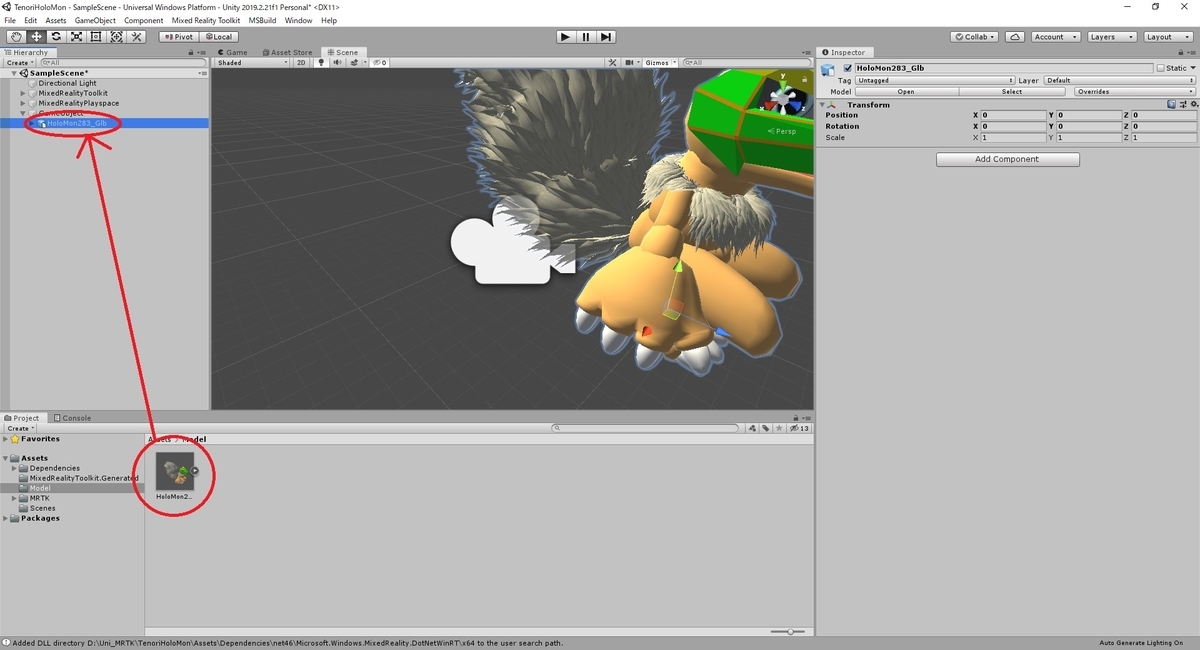Select the Scenes folder in Project
The height and width of the screenshot is (650, 1200).
point(43,508)
